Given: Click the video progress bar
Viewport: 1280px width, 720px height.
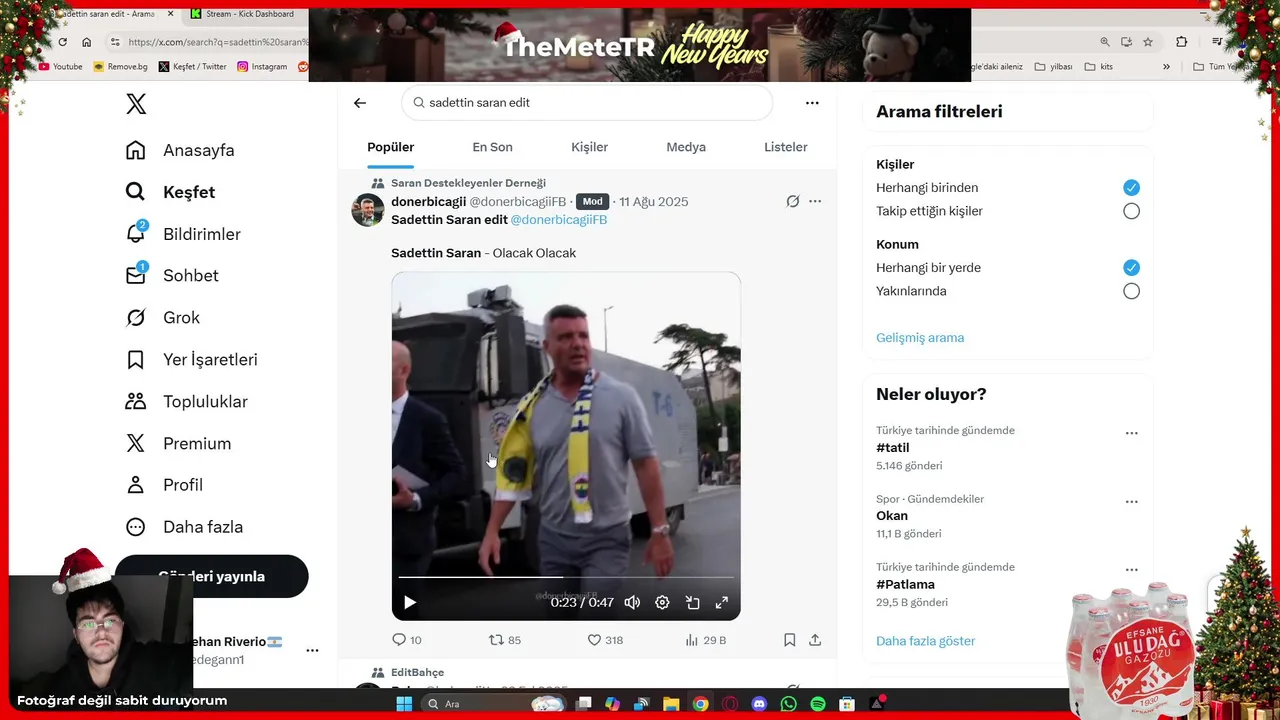Looking at the screenshot, I should [566, 577].
